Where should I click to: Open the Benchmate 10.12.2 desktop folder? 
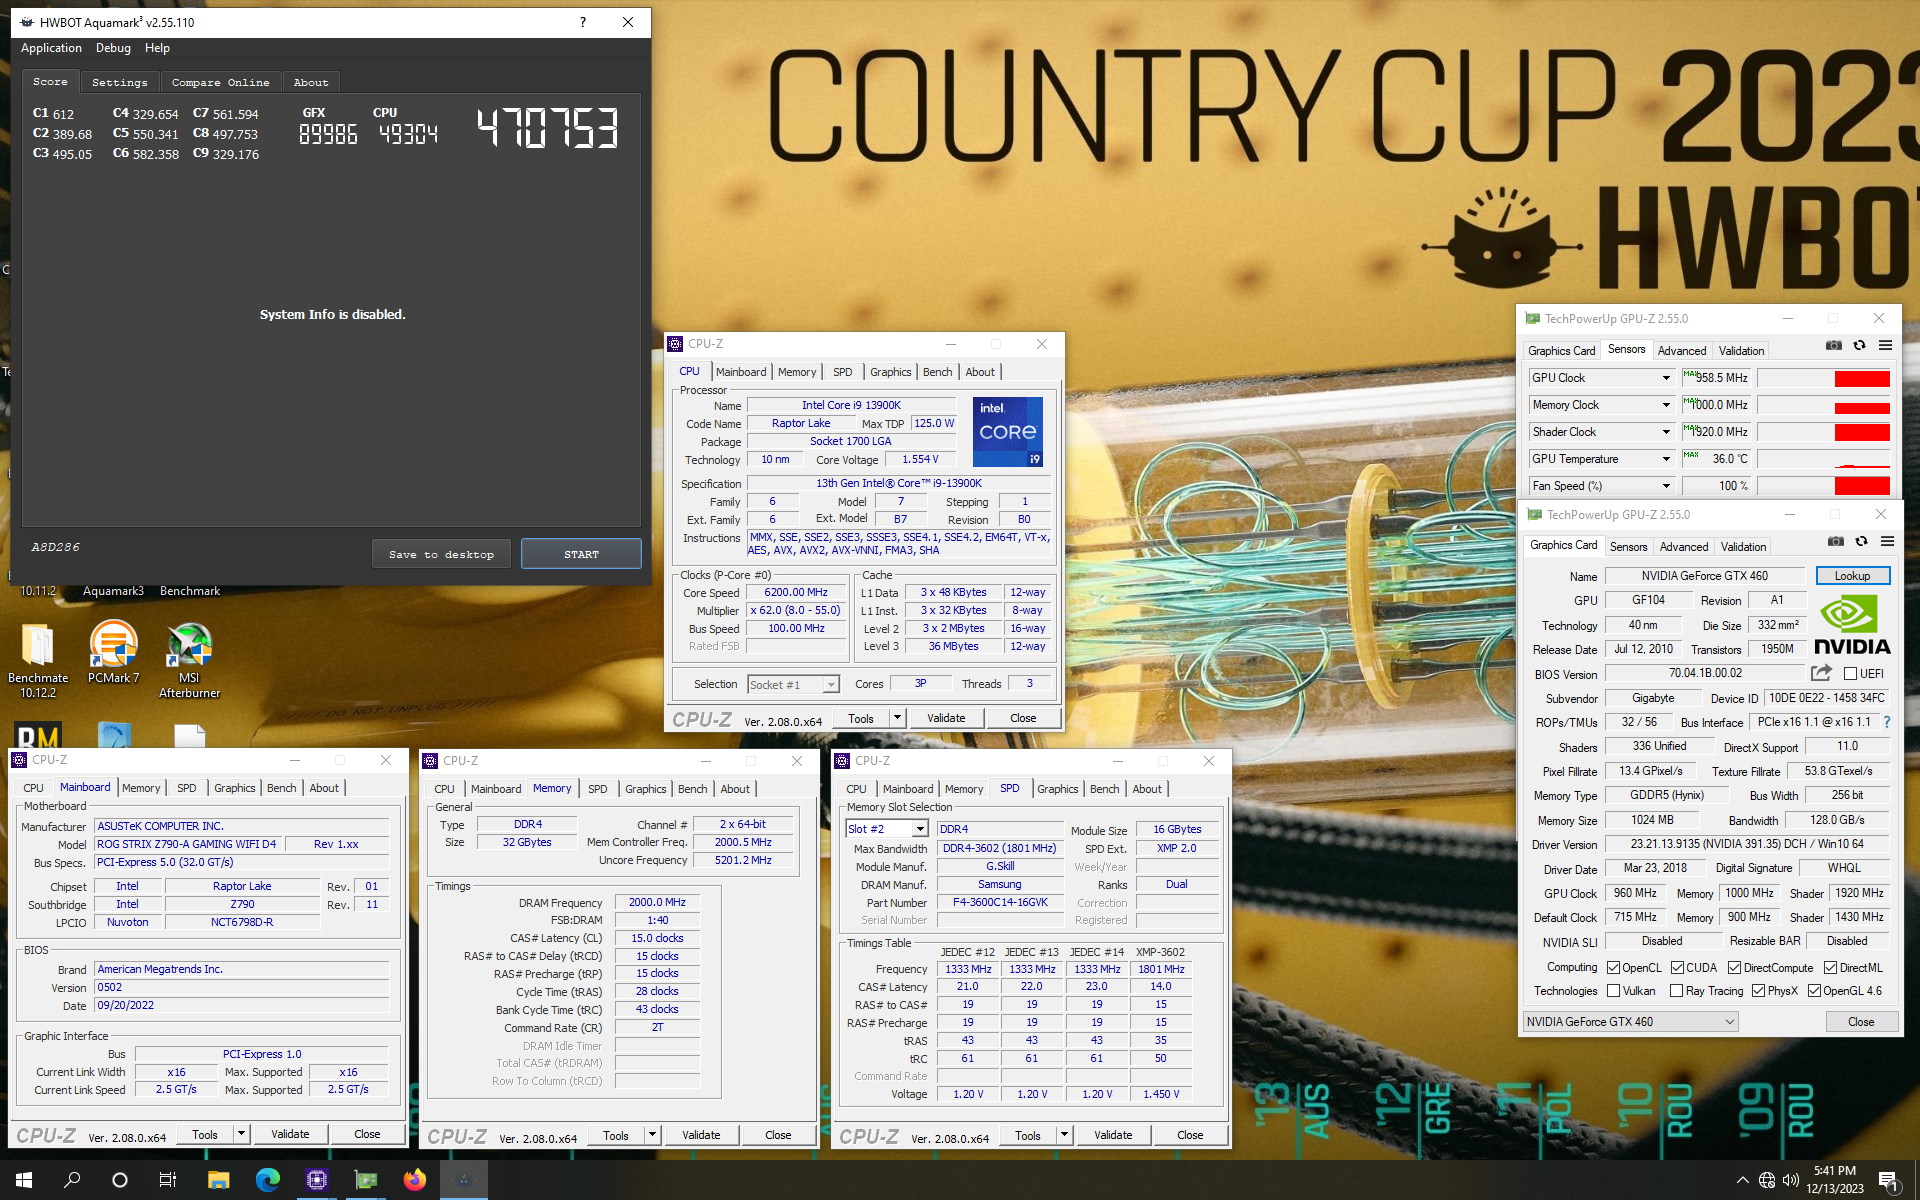tap(38, 660)
